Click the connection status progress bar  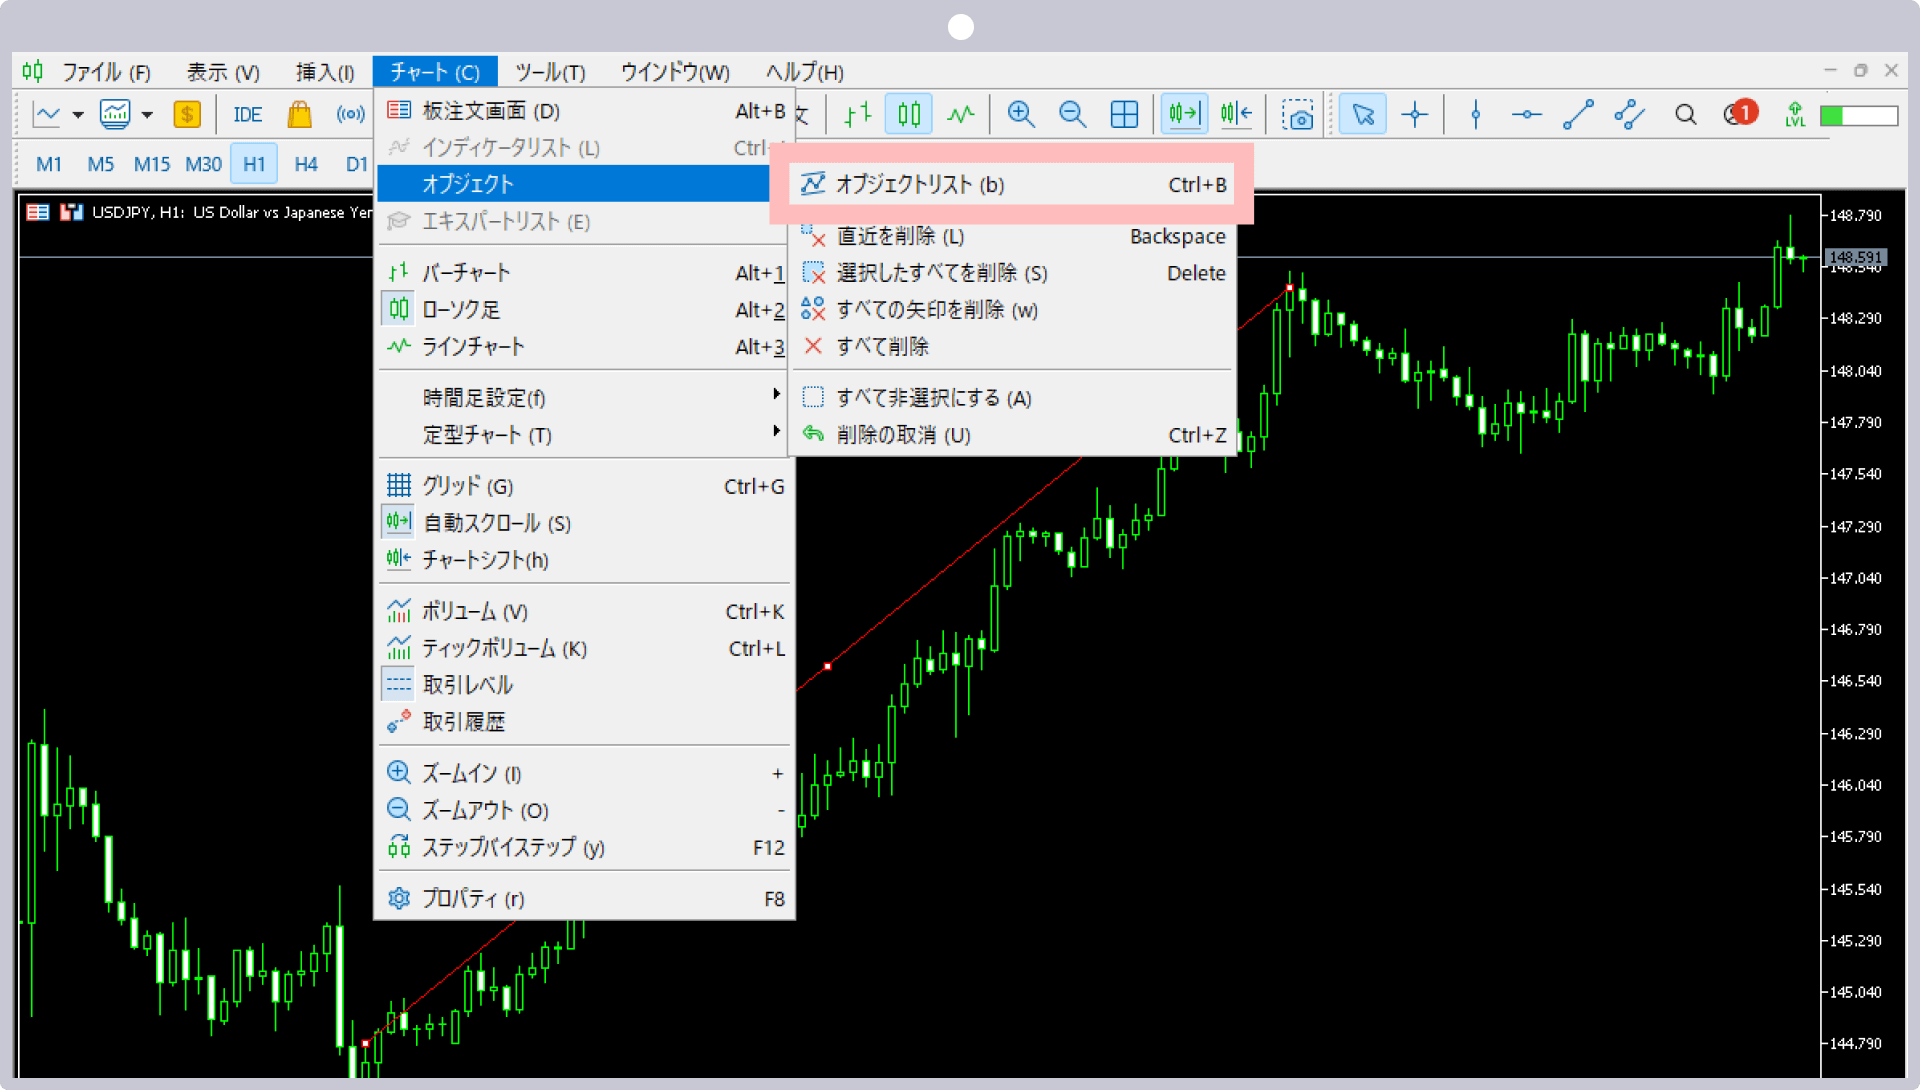[x=1859, y=116]
